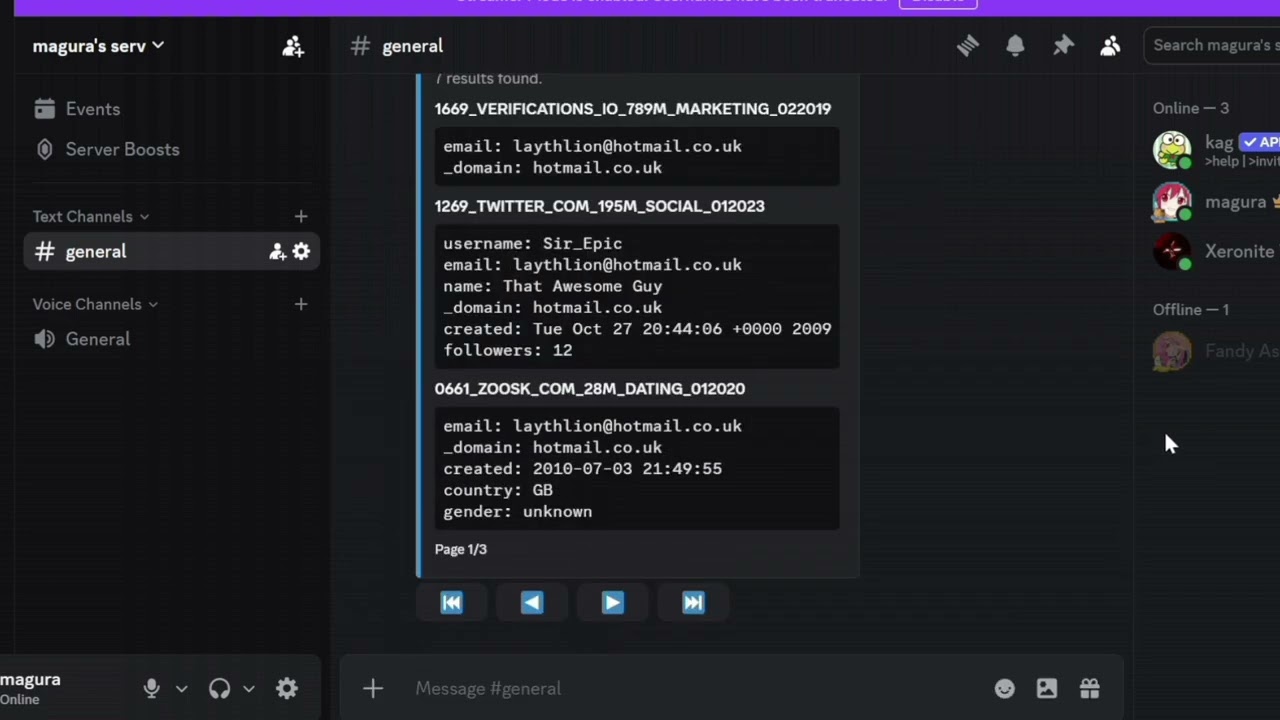Click the 'name: That Awesome Guy' line
Viewport: 1280px width, 720px height.
[x=553, y=286]
